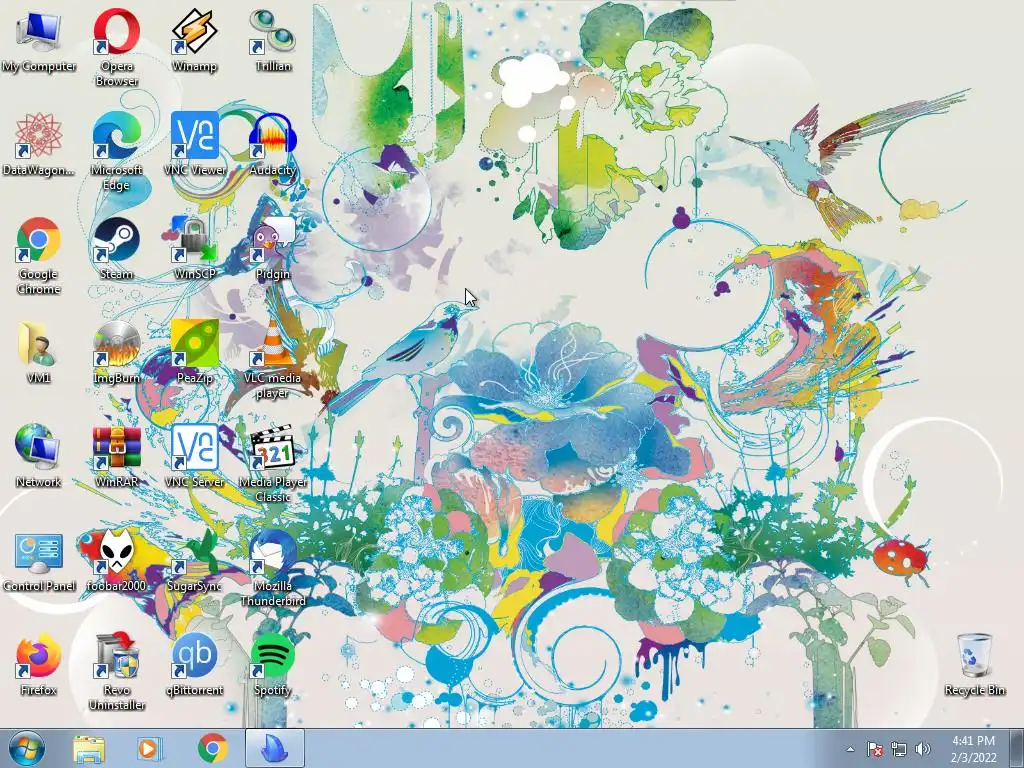Select the SugarSync desktop shortcut
This screenshot has width=1024, height=768.
tap(194, 560)
